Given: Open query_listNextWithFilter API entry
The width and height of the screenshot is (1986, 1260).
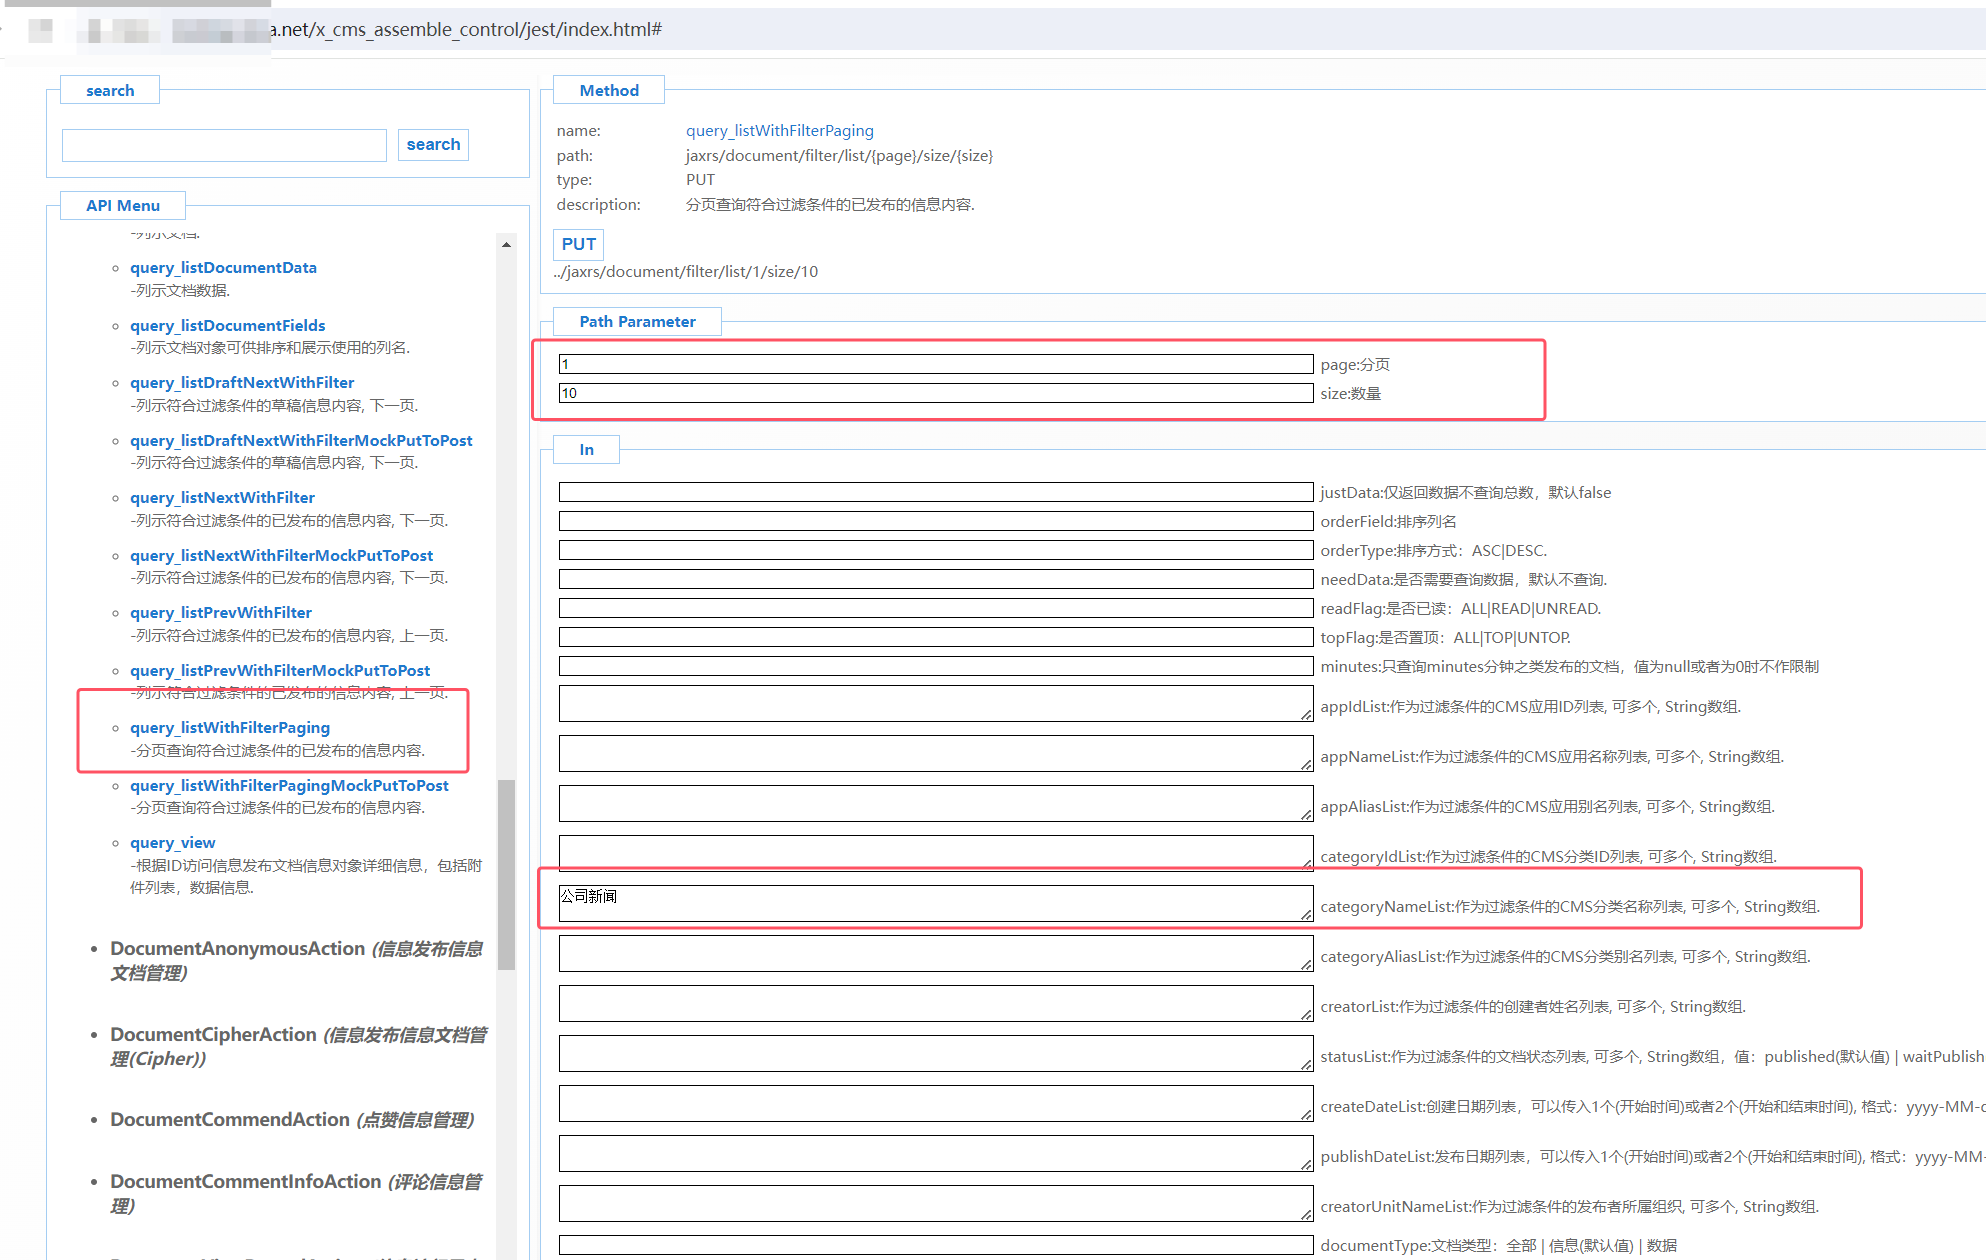Looking at the screenshot, I should pyautogui.click(x=222, y=498).
